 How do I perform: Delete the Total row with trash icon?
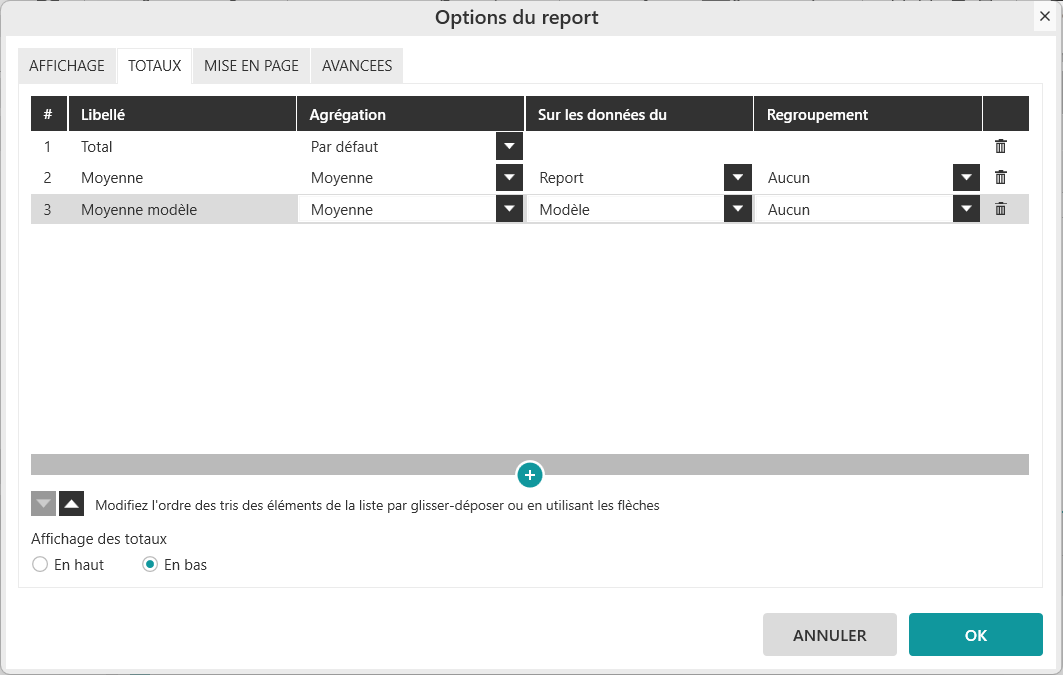(x=1000, y=146)
